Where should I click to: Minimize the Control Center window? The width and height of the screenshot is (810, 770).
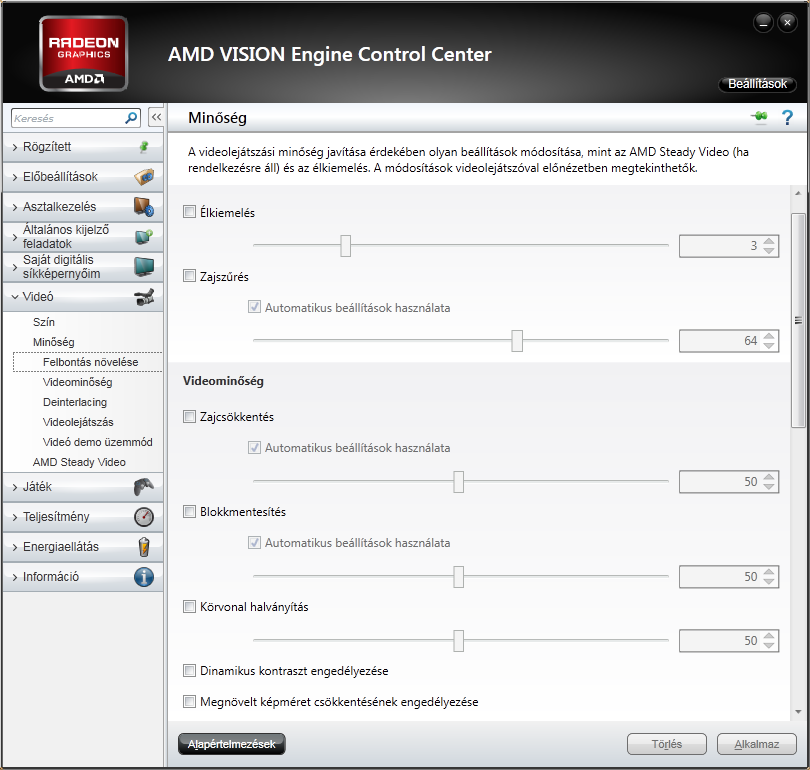point(763,22)
